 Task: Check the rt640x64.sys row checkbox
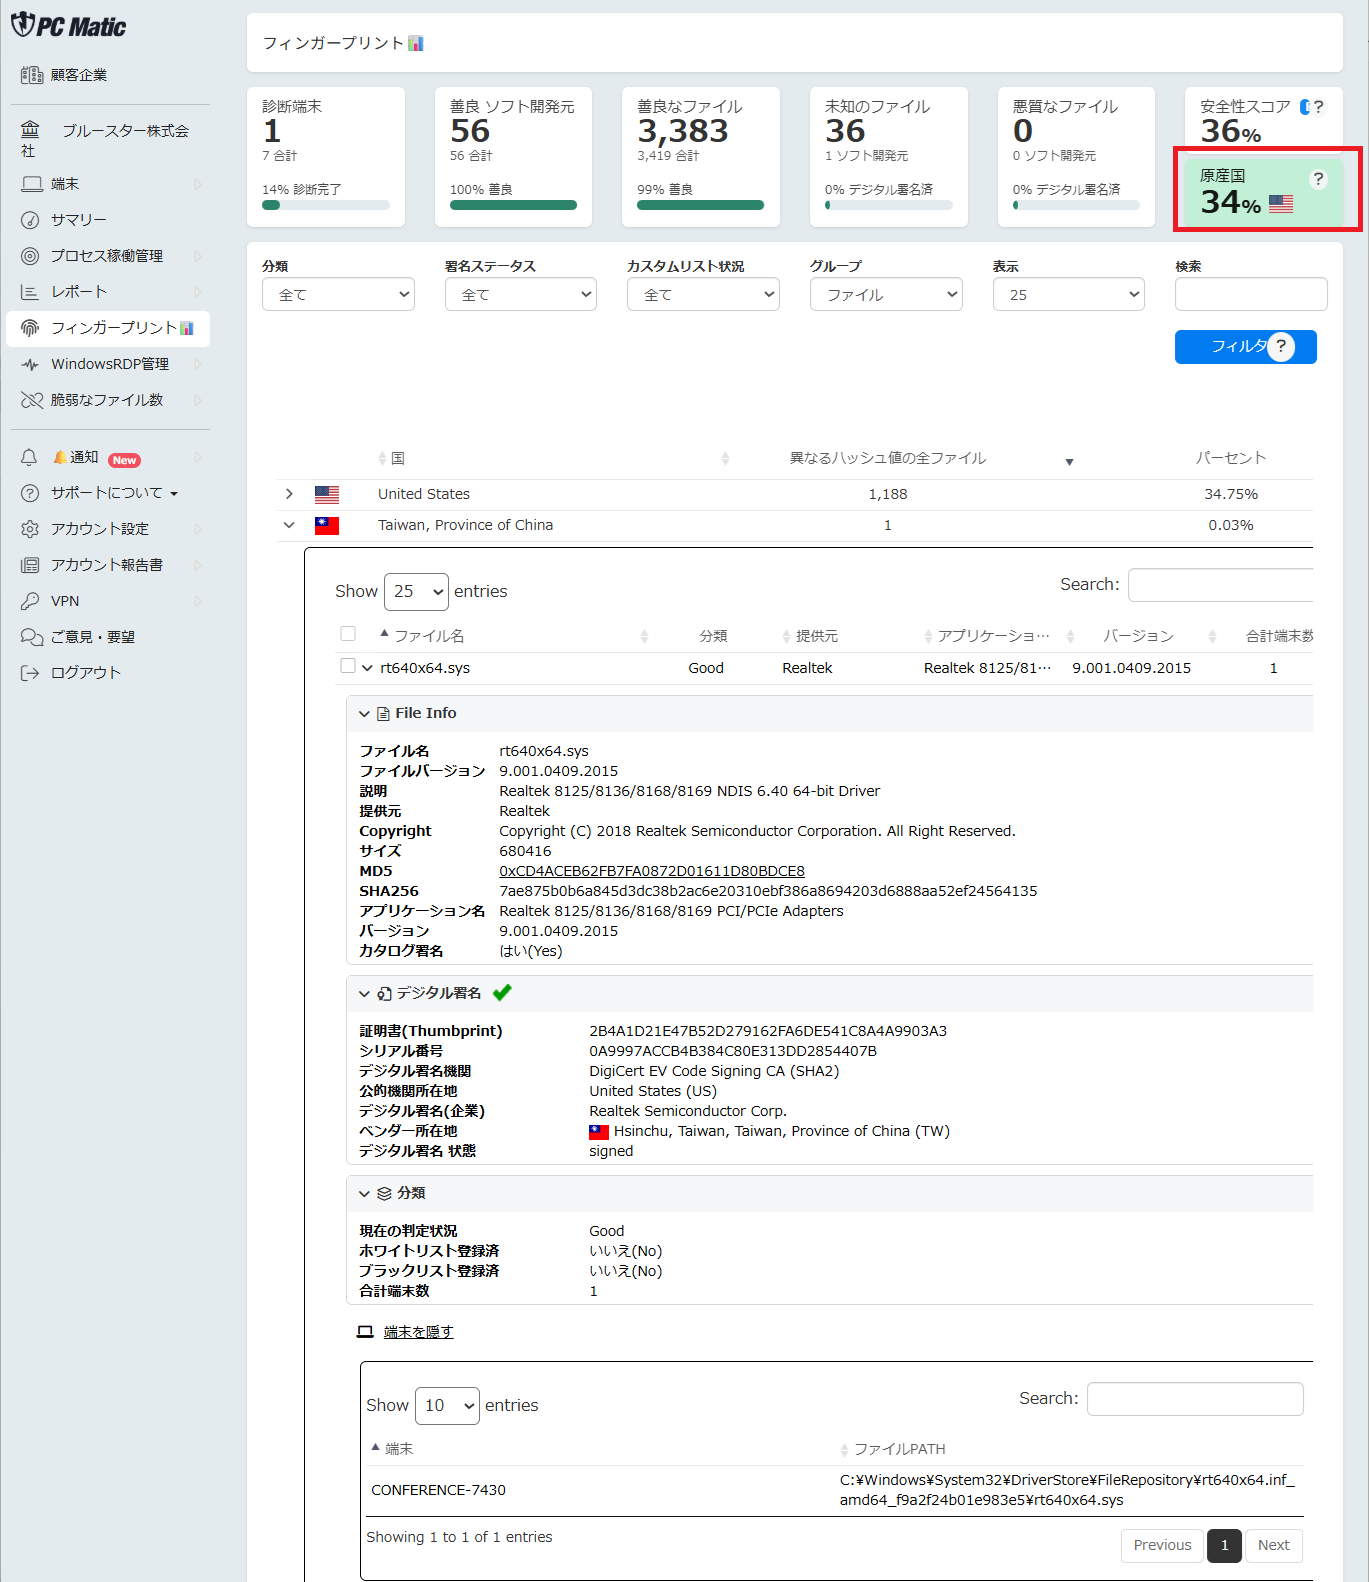point(348,666)
